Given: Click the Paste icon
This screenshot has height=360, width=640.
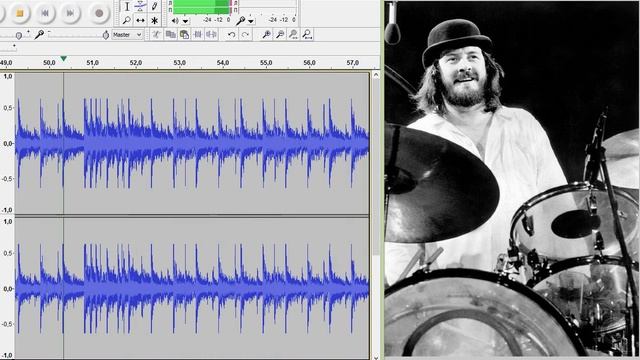Looking at the screenshot, I should point(184,35).
